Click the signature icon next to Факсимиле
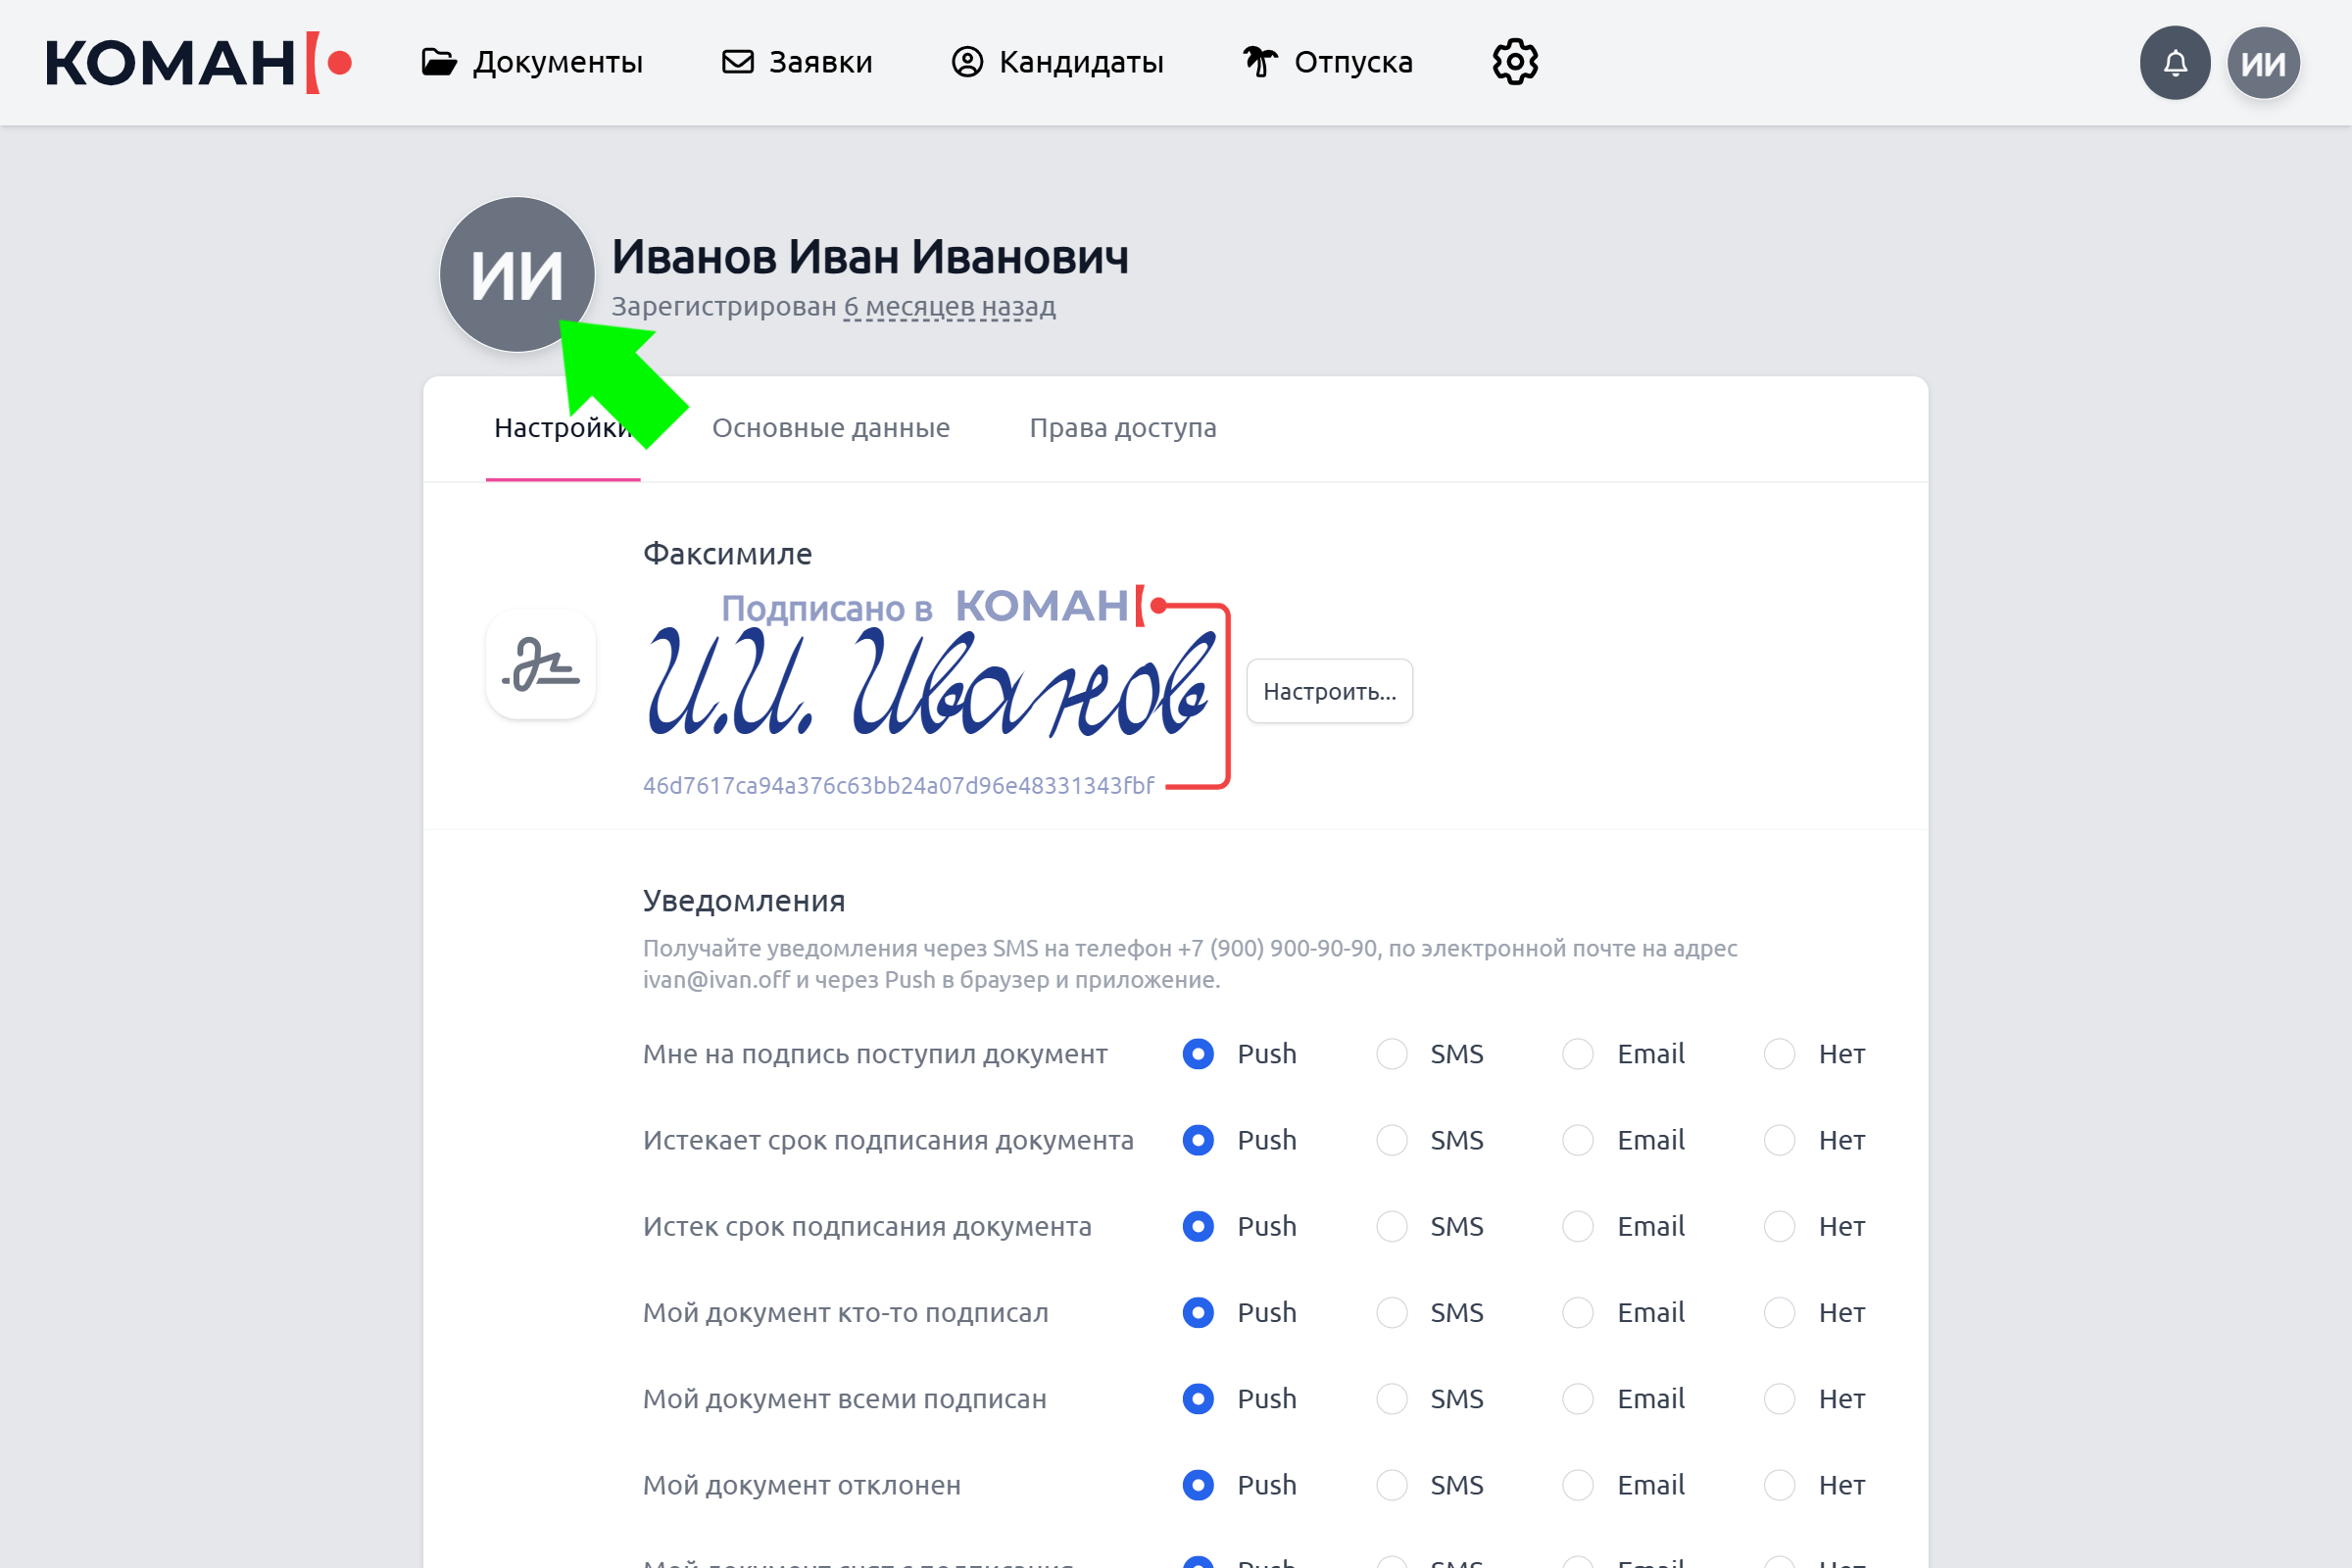The height and width of the screenshot is (1568, 2352). tap(541, 665)
